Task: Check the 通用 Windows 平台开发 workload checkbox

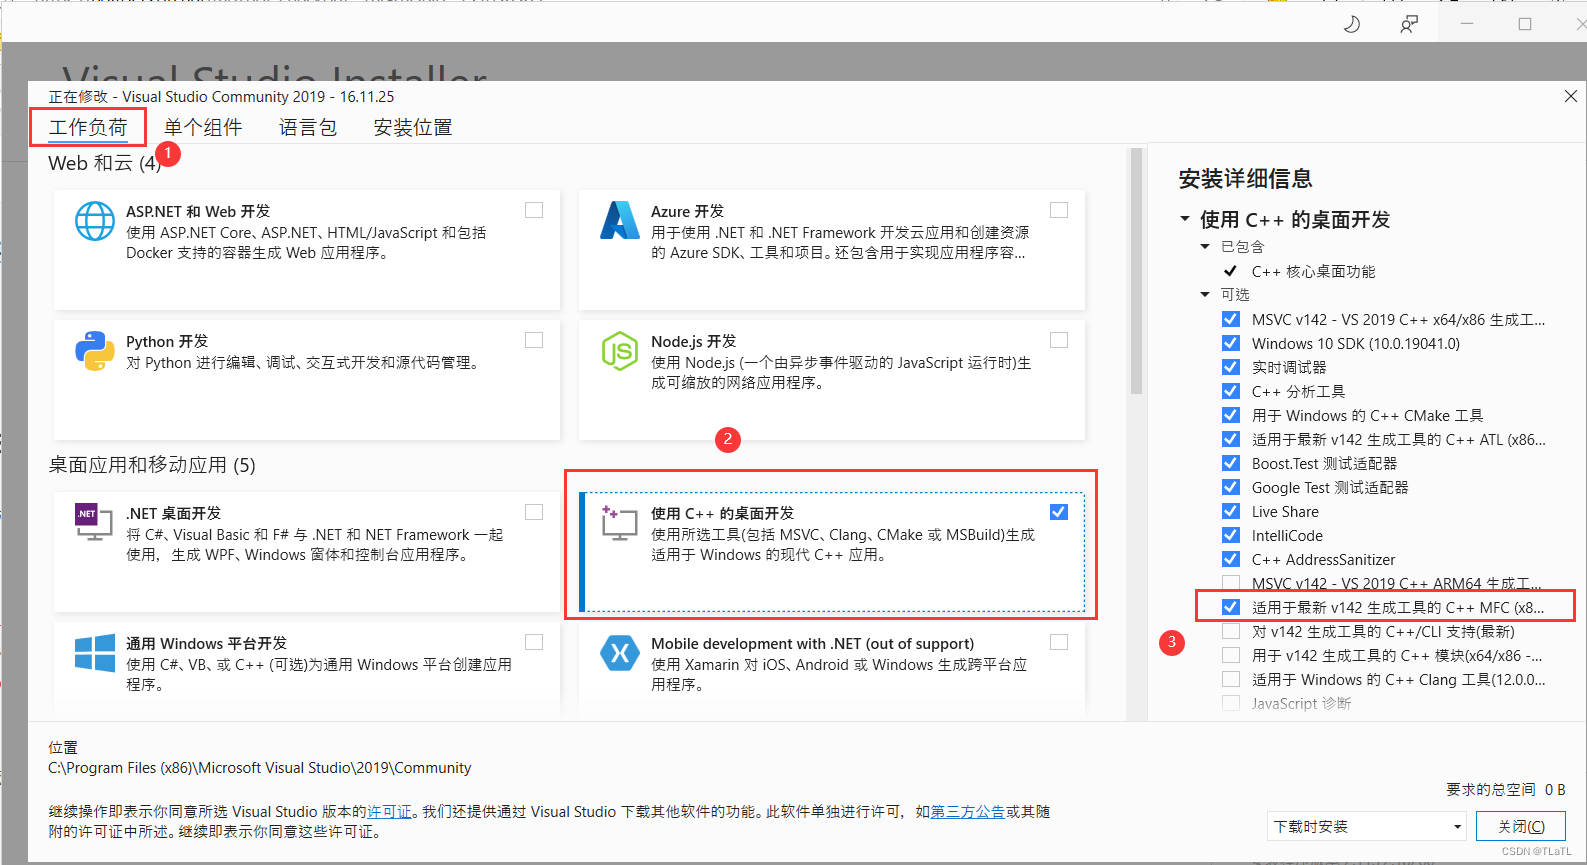Action: coord(534,642)
